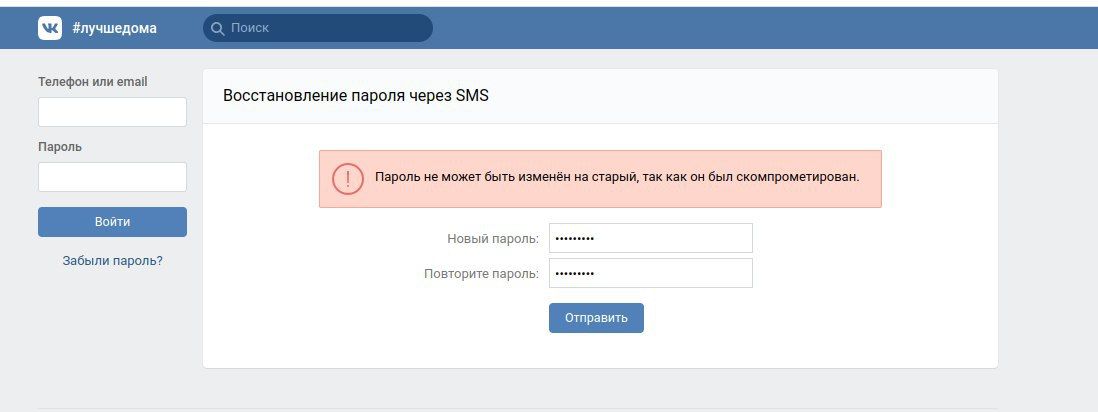This screenshot has width=1098, height=412.
Task: Click the VK logo icon
Action: click(50, 28)
